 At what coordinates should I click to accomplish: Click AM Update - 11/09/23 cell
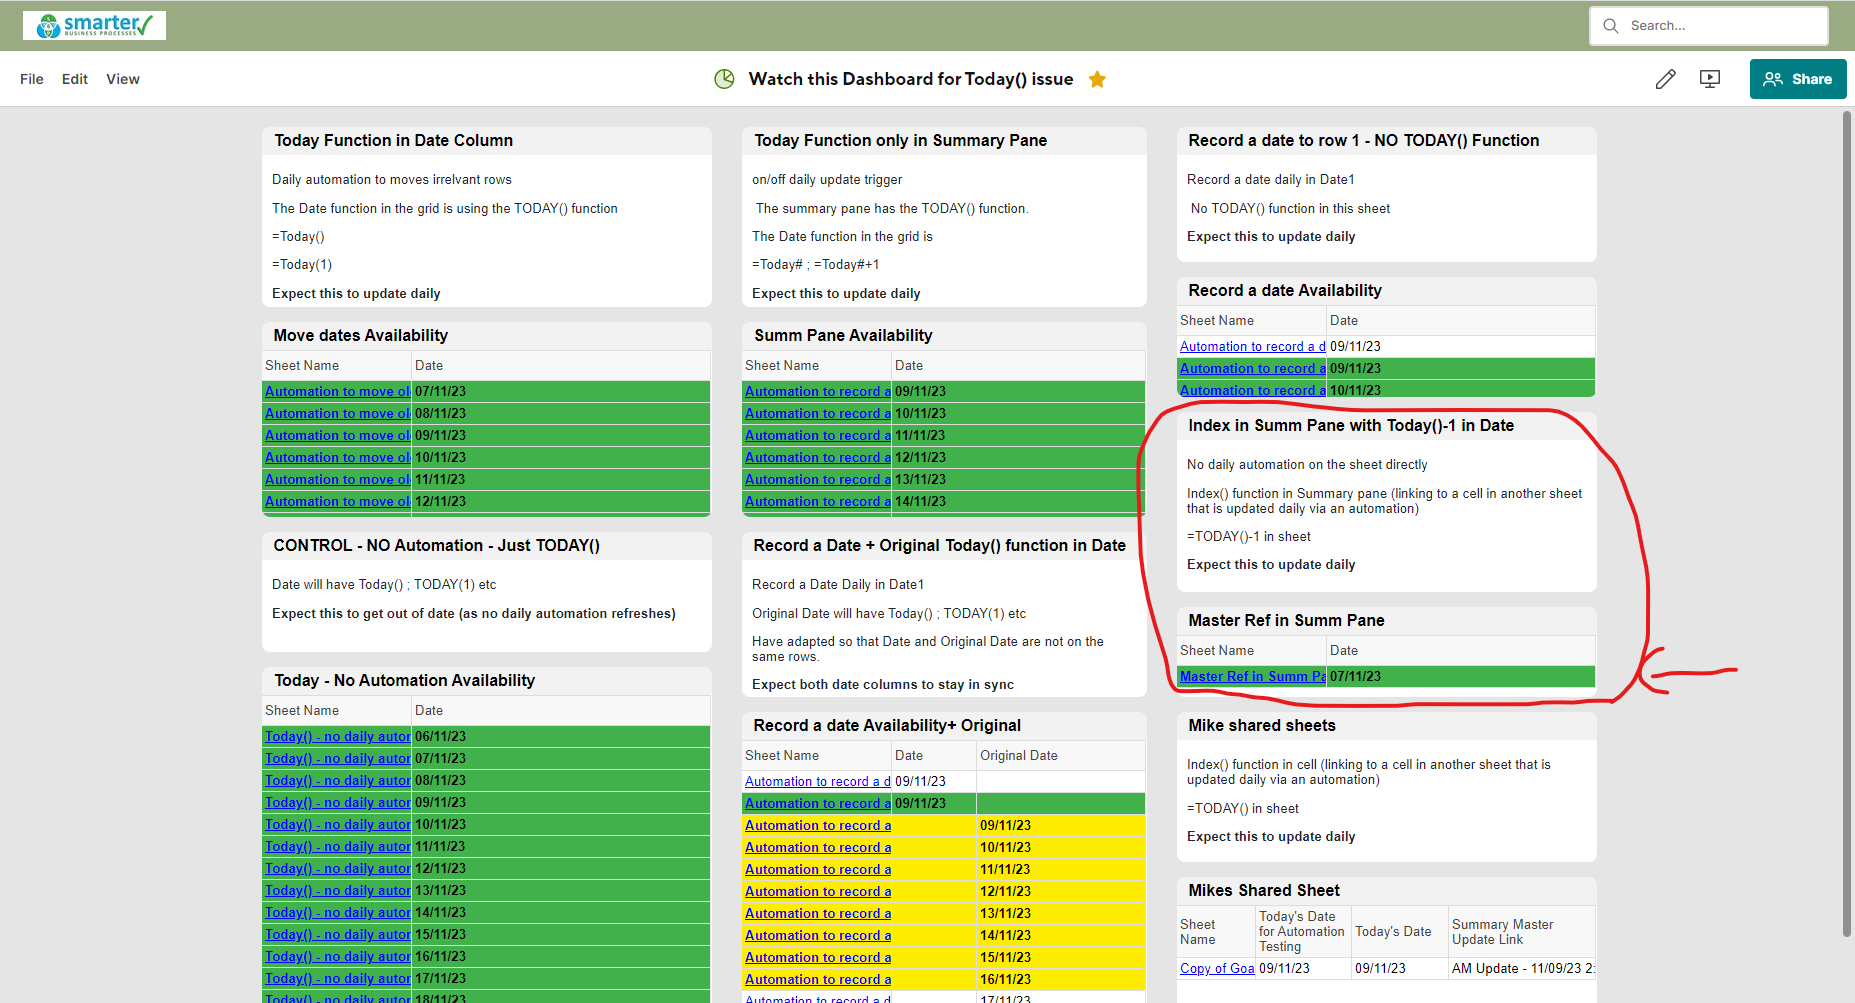pos(1520,969)
